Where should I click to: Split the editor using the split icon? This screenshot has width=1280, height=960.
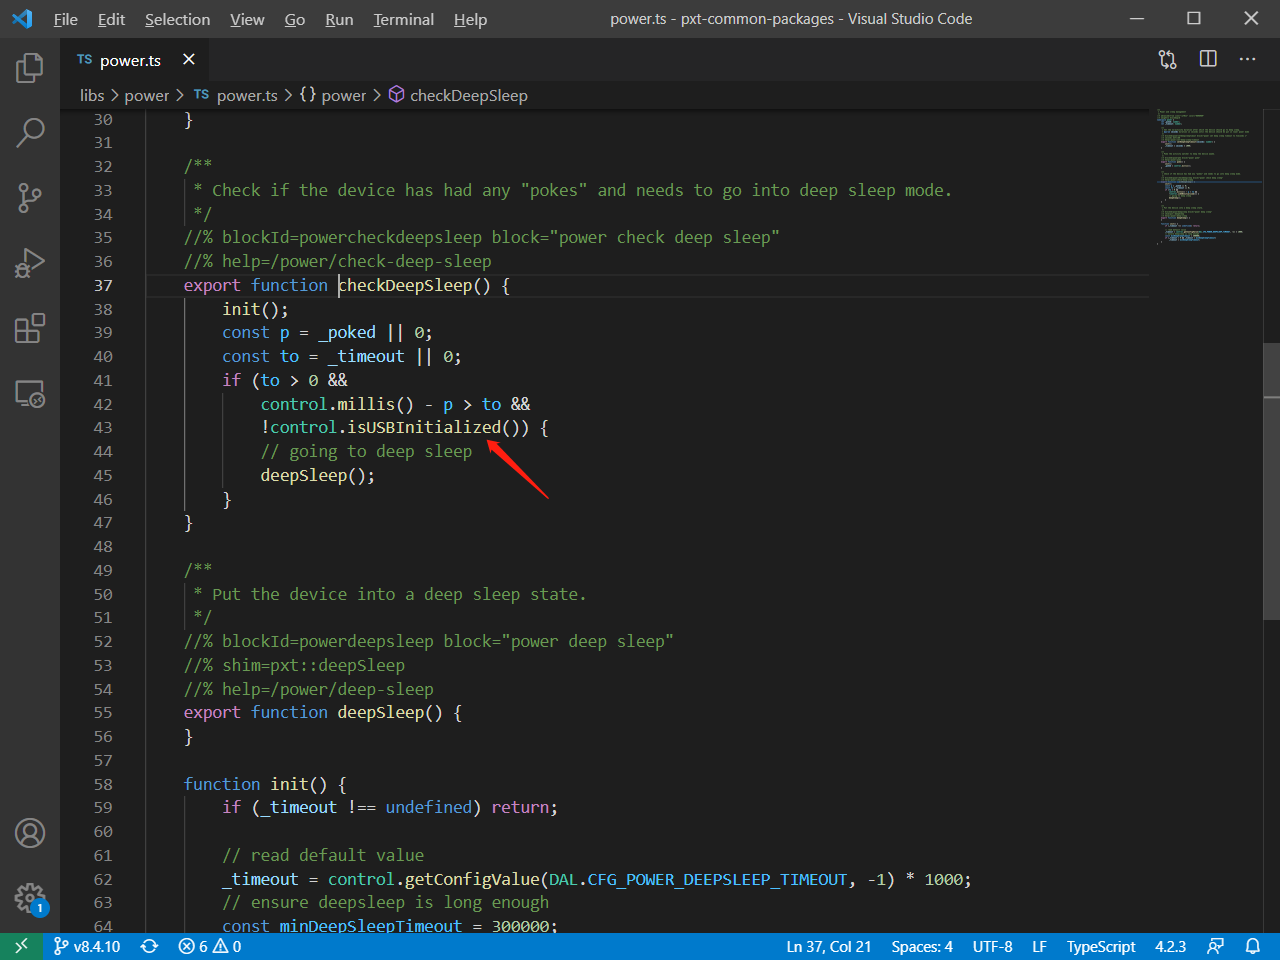[1207, 59]
